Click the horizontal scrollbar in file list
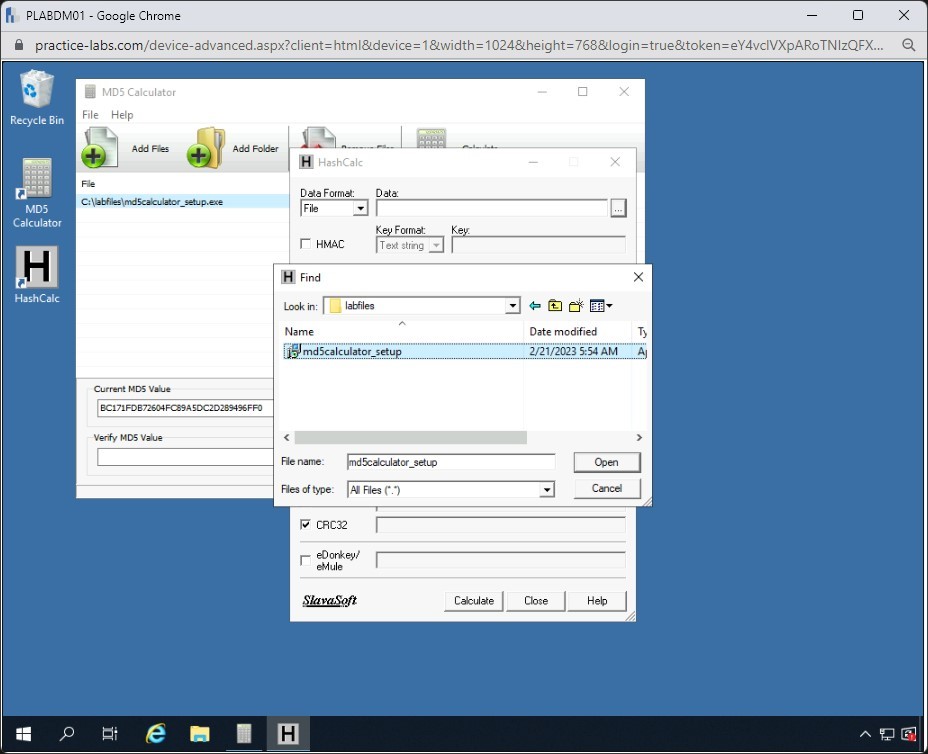Screen dimensions: 928x754 coord(410,437)
